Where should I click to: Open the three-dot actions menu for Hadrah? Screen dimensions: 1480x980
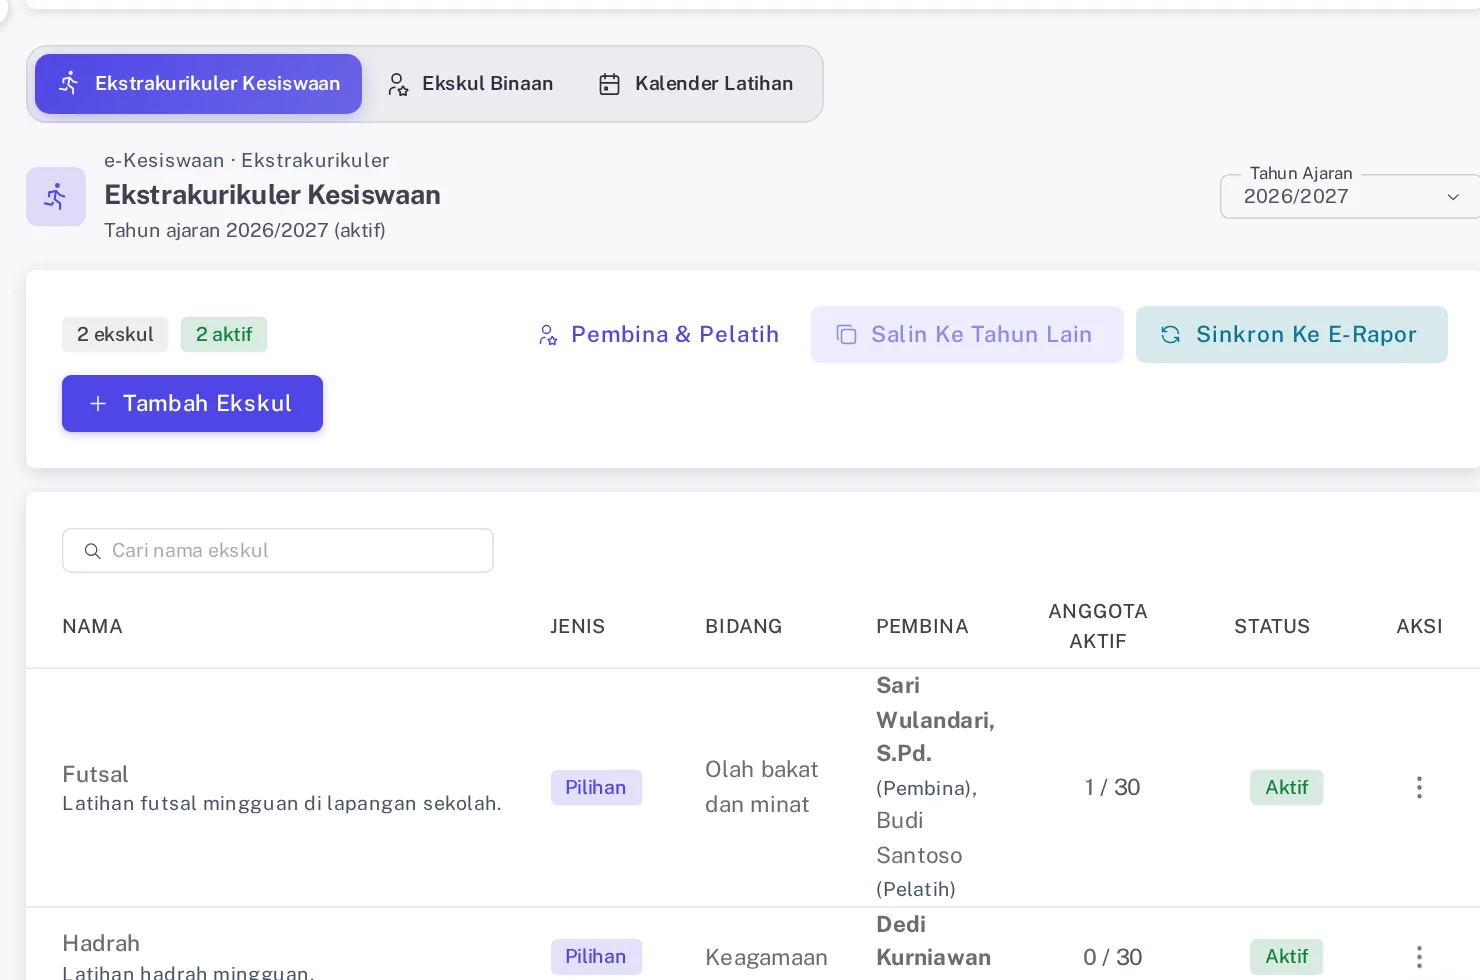tap(1419, 957)
